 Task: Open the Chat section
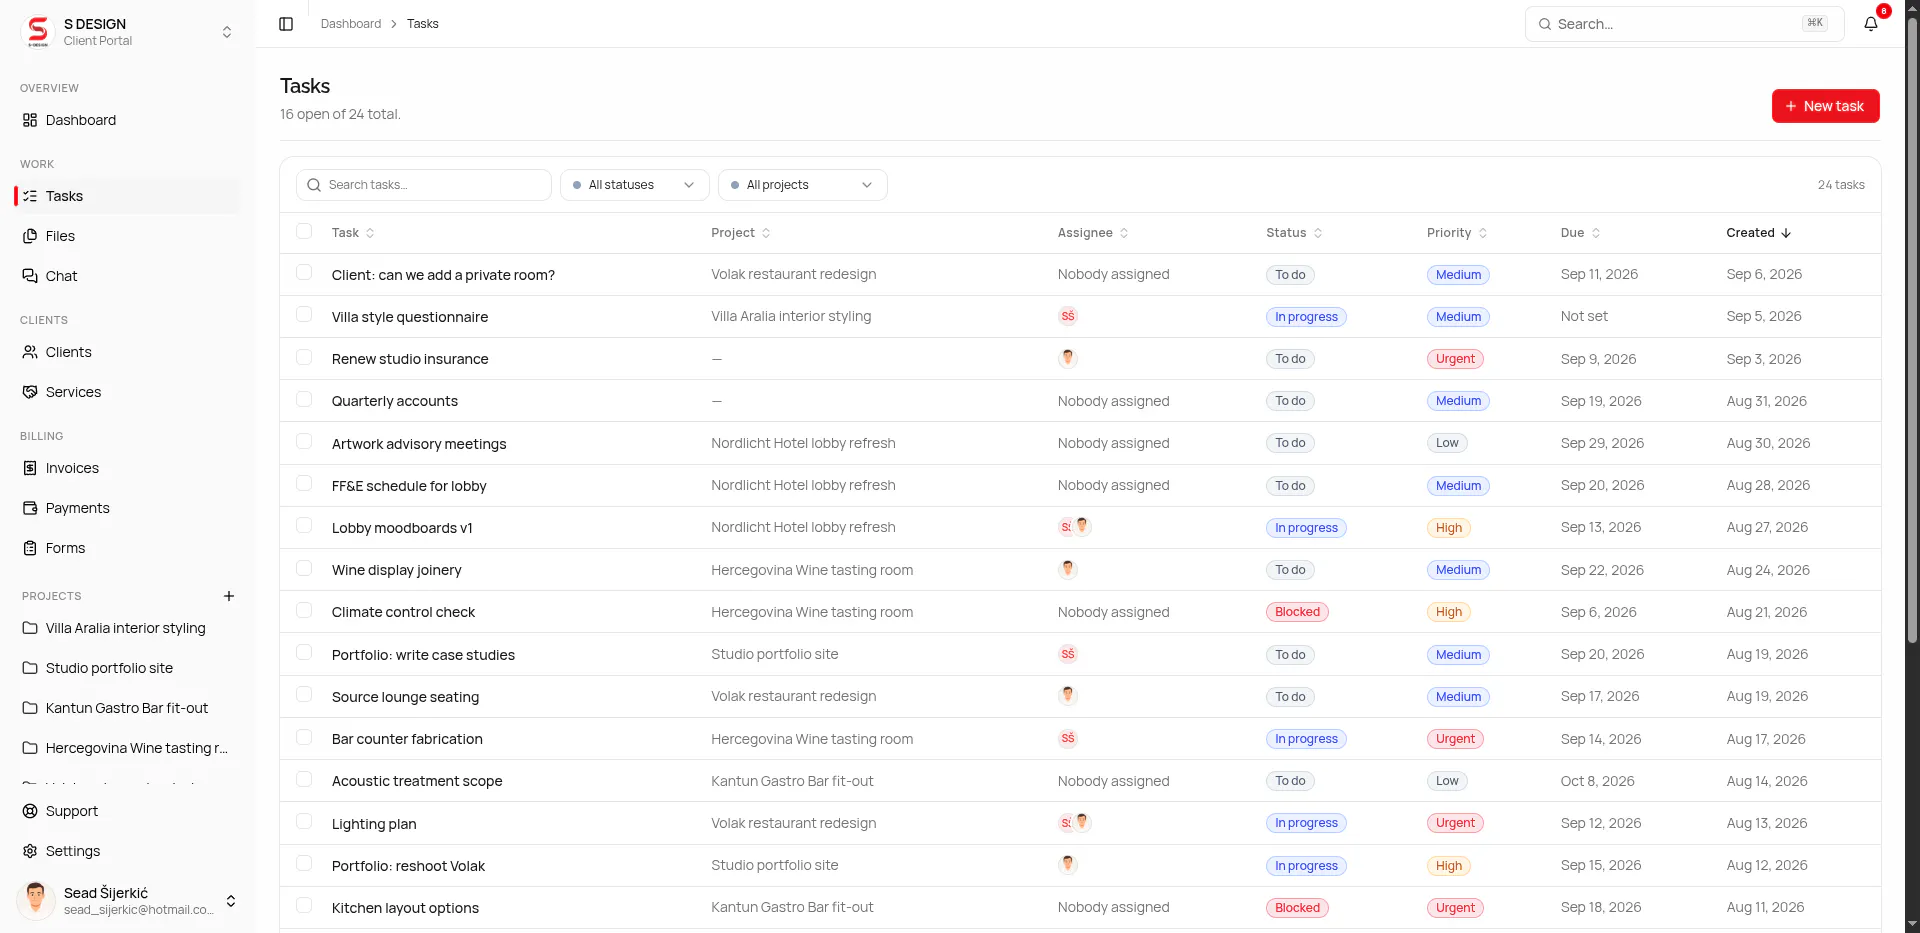pyautogui.click(x=128, y=276)
